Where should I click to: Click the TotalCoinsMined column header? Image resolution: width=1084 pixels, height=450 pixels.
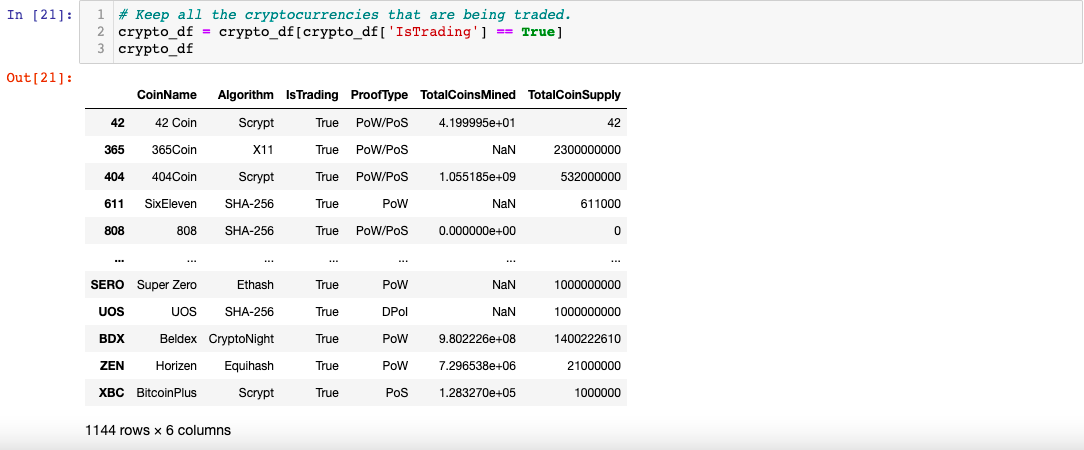click(x=468, y=95)
